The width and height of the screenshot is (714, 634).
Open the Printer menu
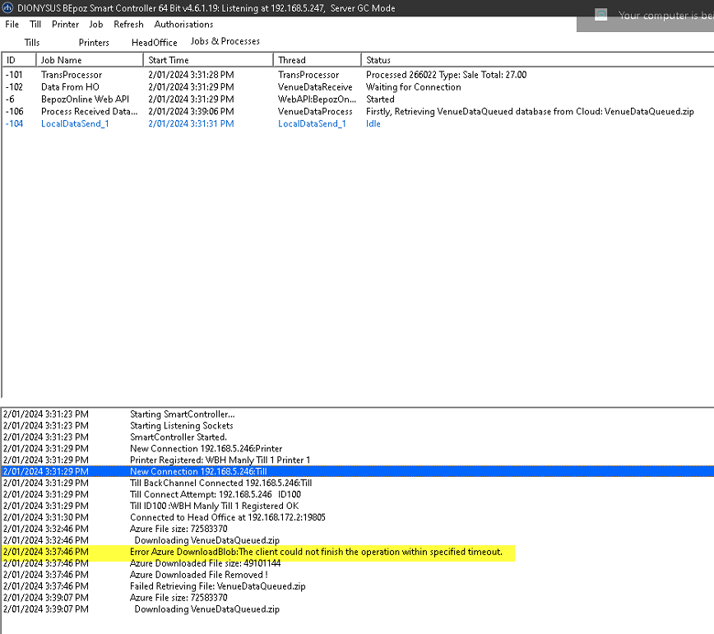click(x=65, y=24)
